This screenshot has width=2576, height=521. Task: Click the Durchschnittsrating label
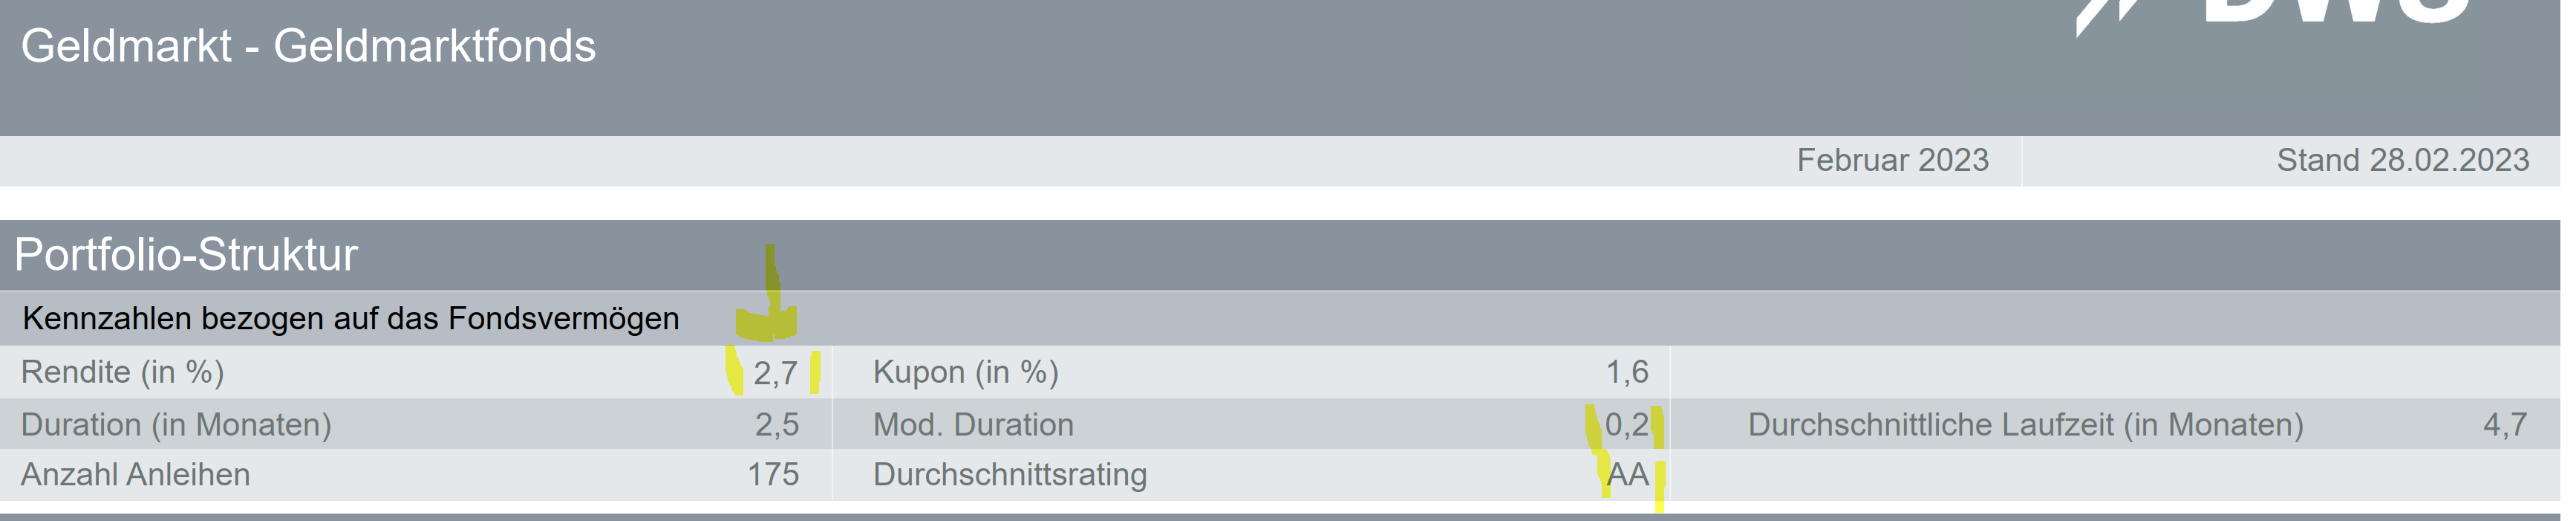pos(1009,475)
